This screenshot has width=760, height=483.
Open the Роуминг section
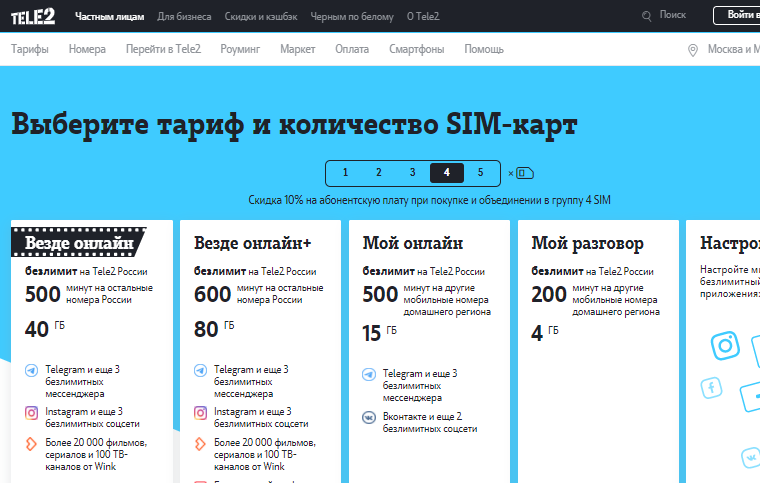coord(240,49)
